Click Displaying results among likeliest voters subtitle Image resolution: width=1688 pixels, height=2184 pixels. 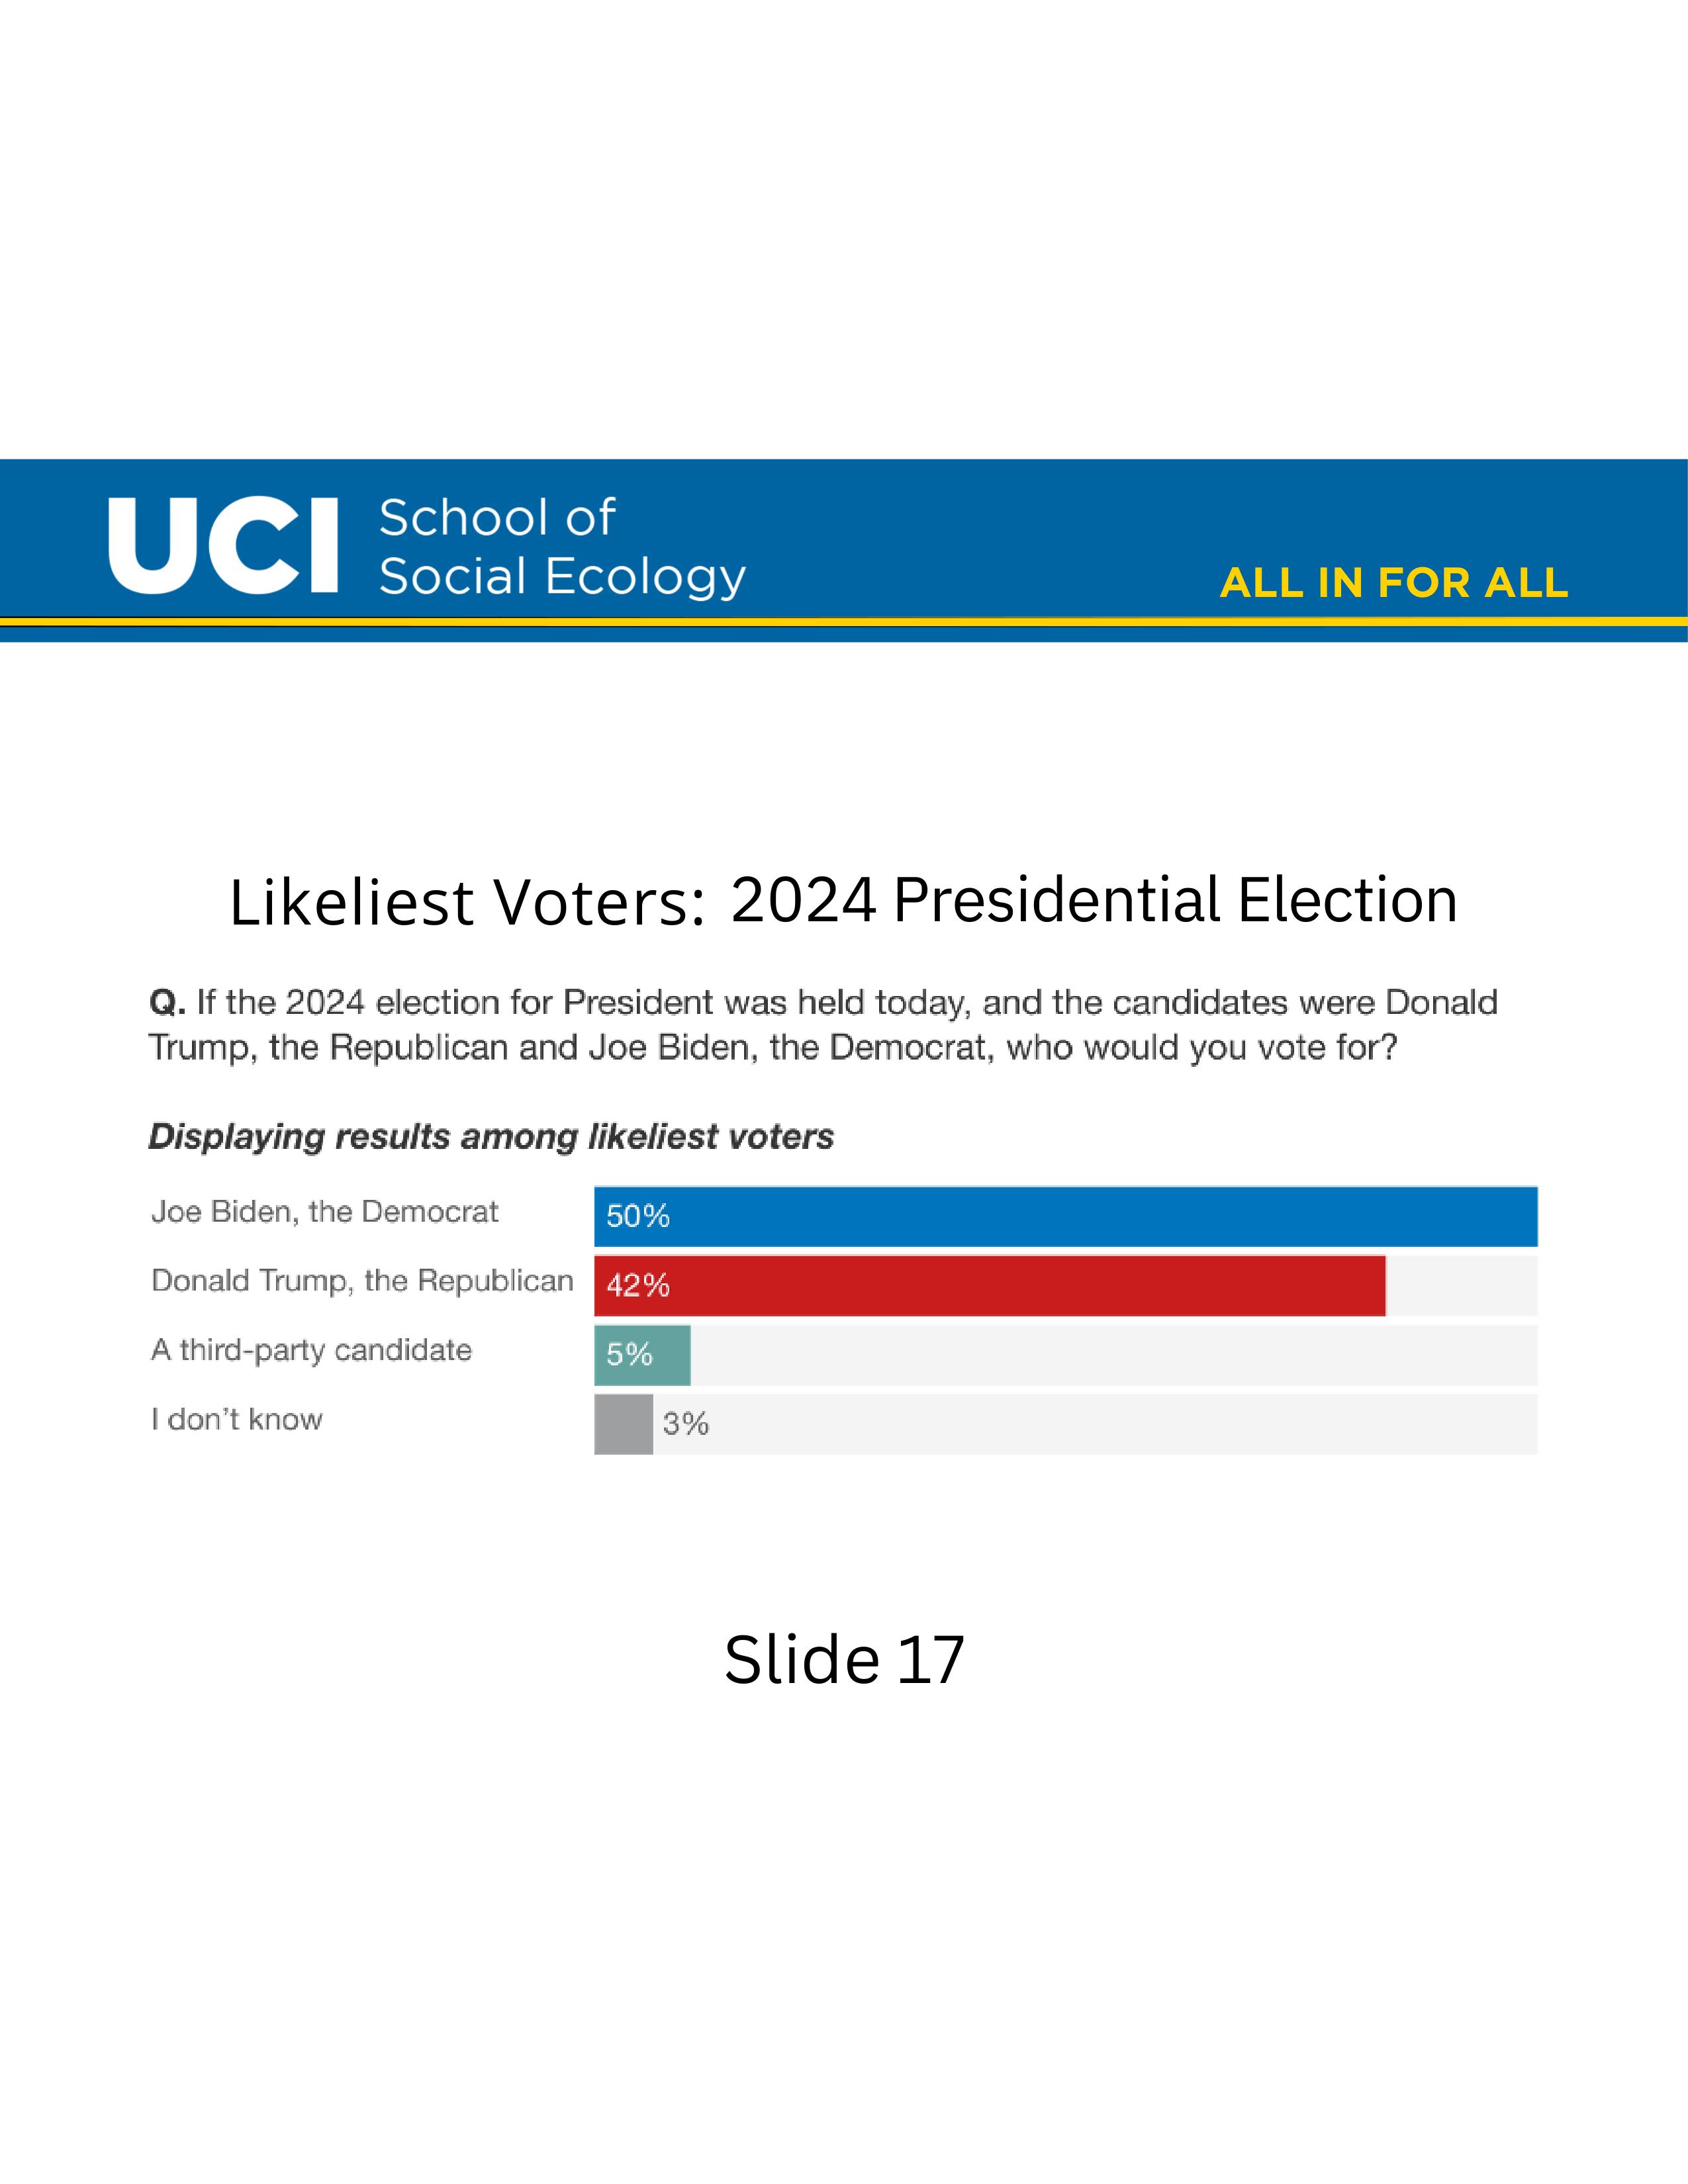click(x=491, y=1137)
